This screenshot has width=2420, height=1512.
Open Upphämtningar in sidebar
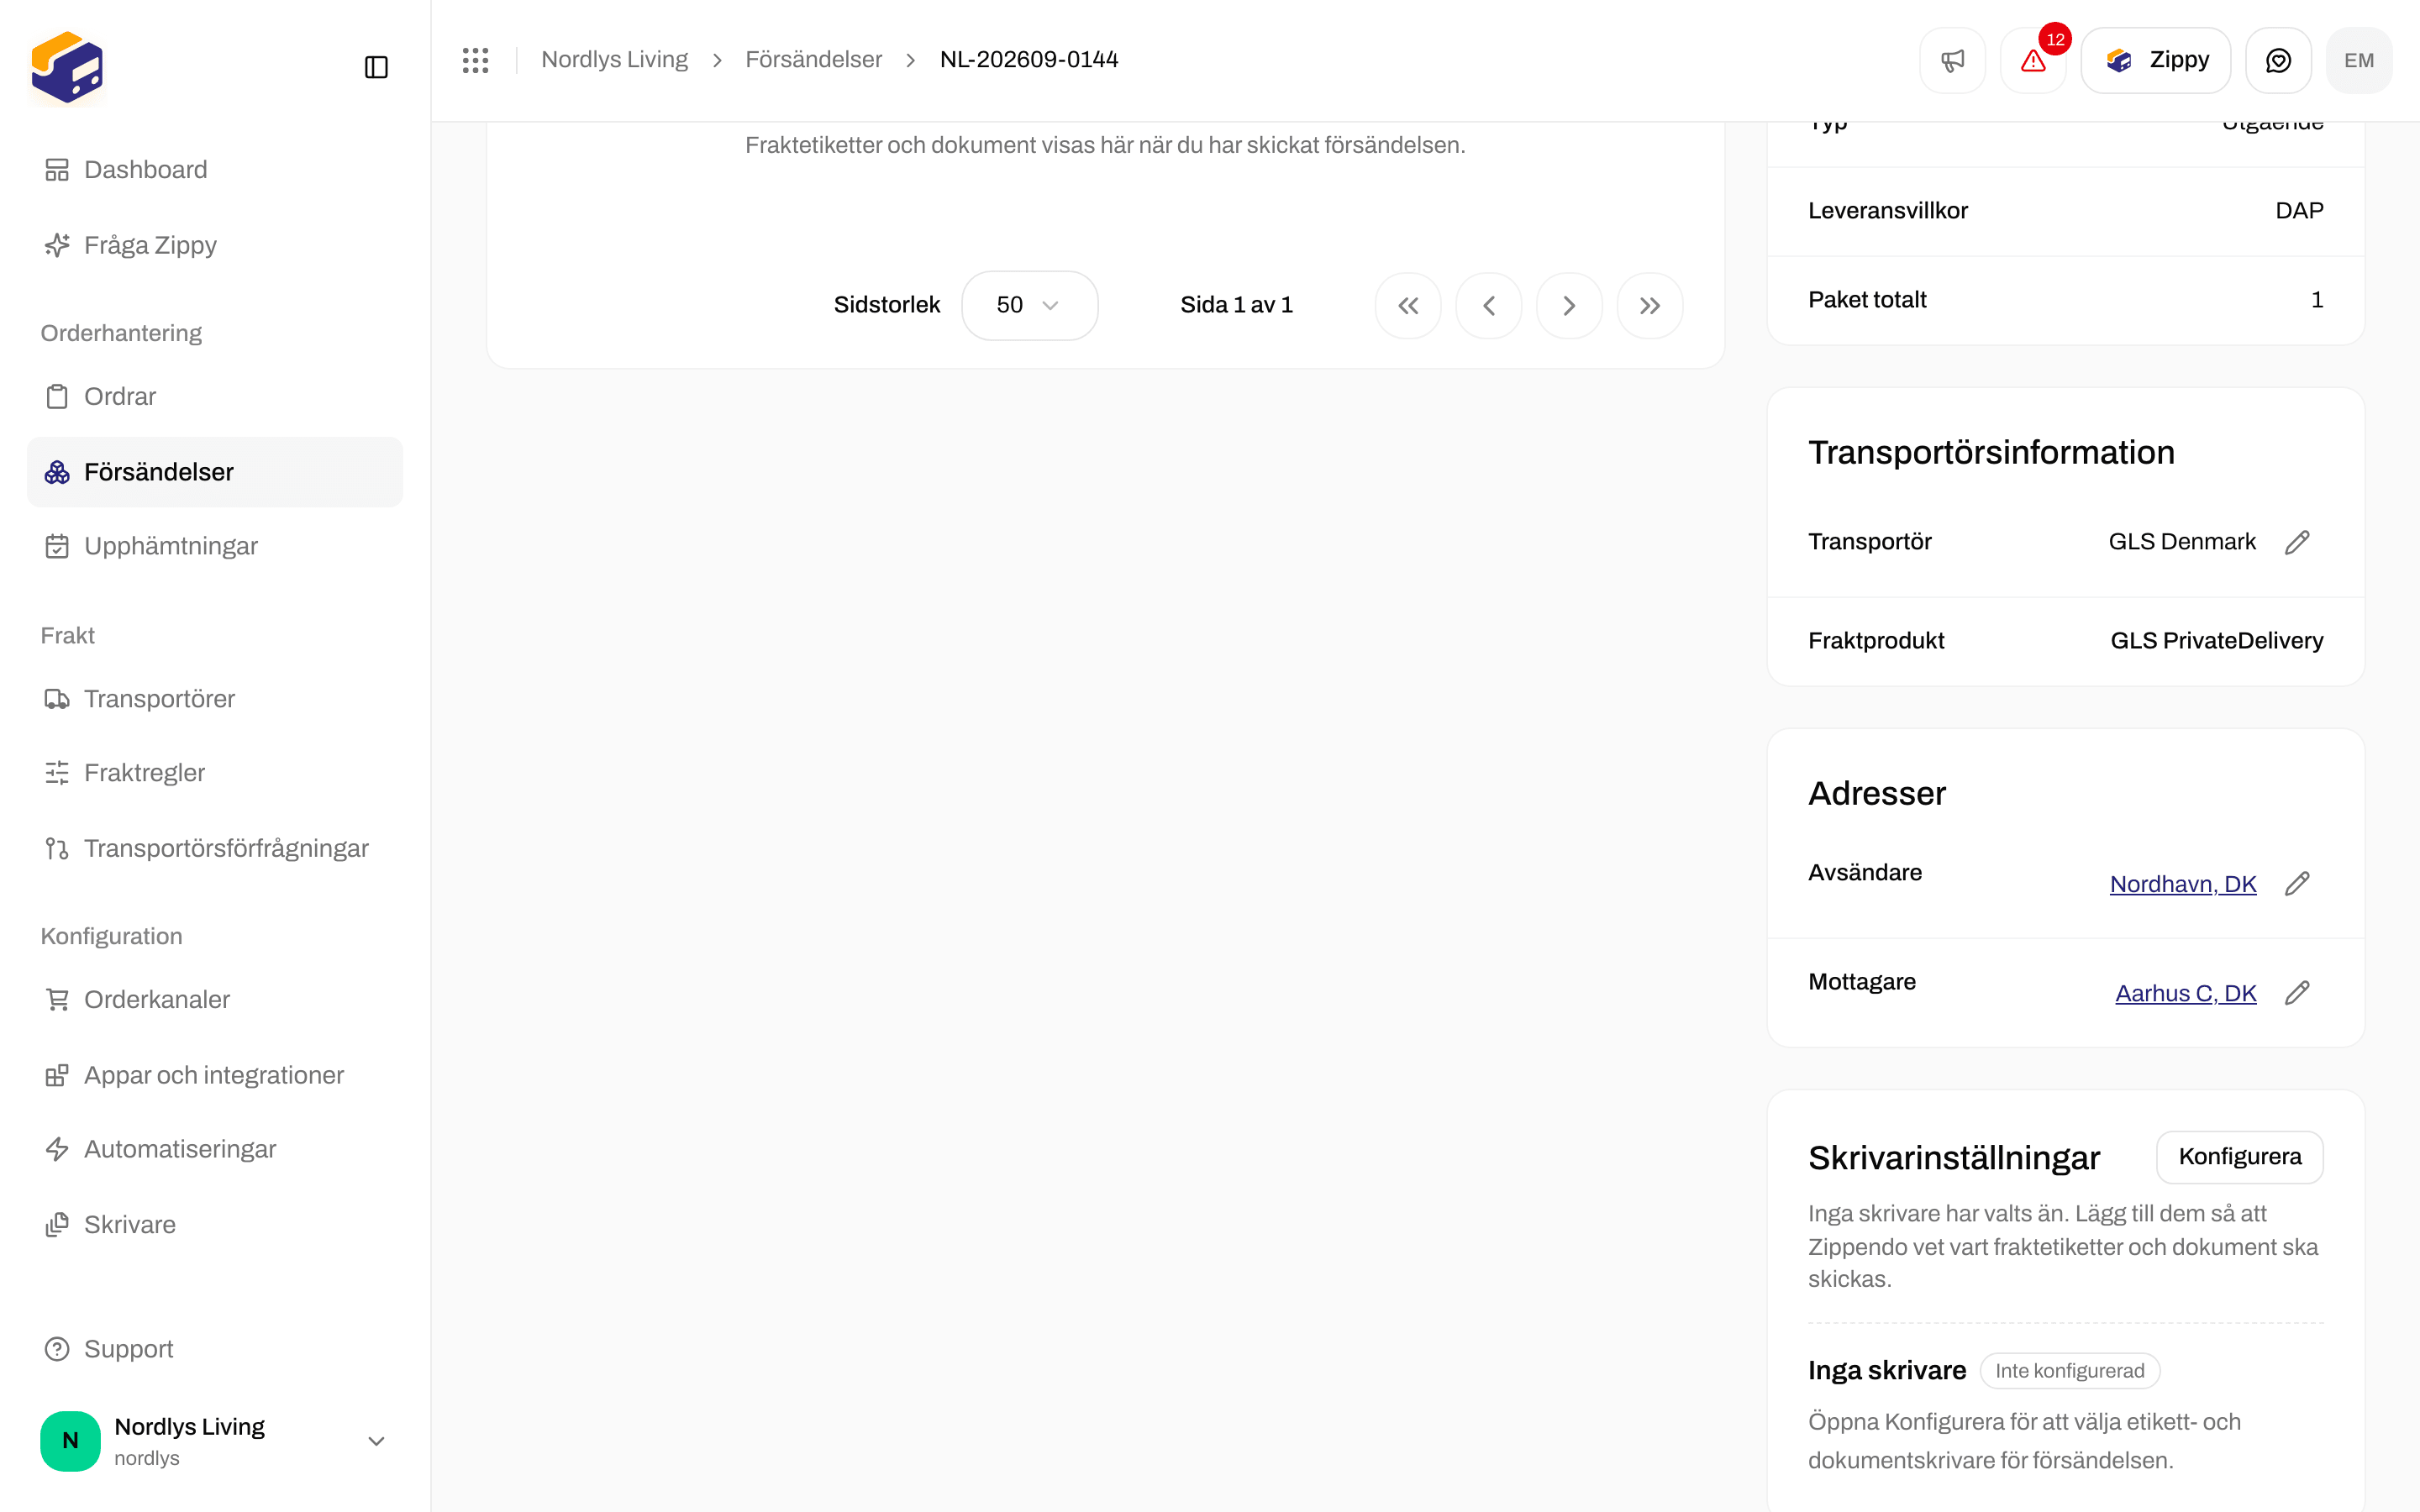214,546
